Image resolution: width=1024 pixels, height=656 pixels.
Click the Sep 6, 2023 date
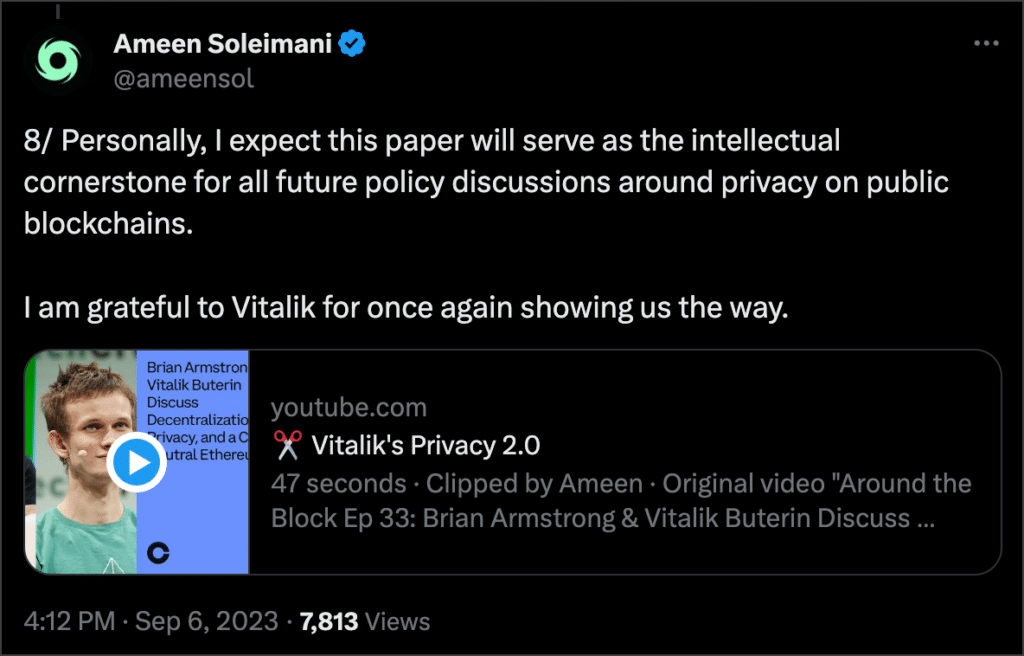pyautogui.click(x=207, y=621)
